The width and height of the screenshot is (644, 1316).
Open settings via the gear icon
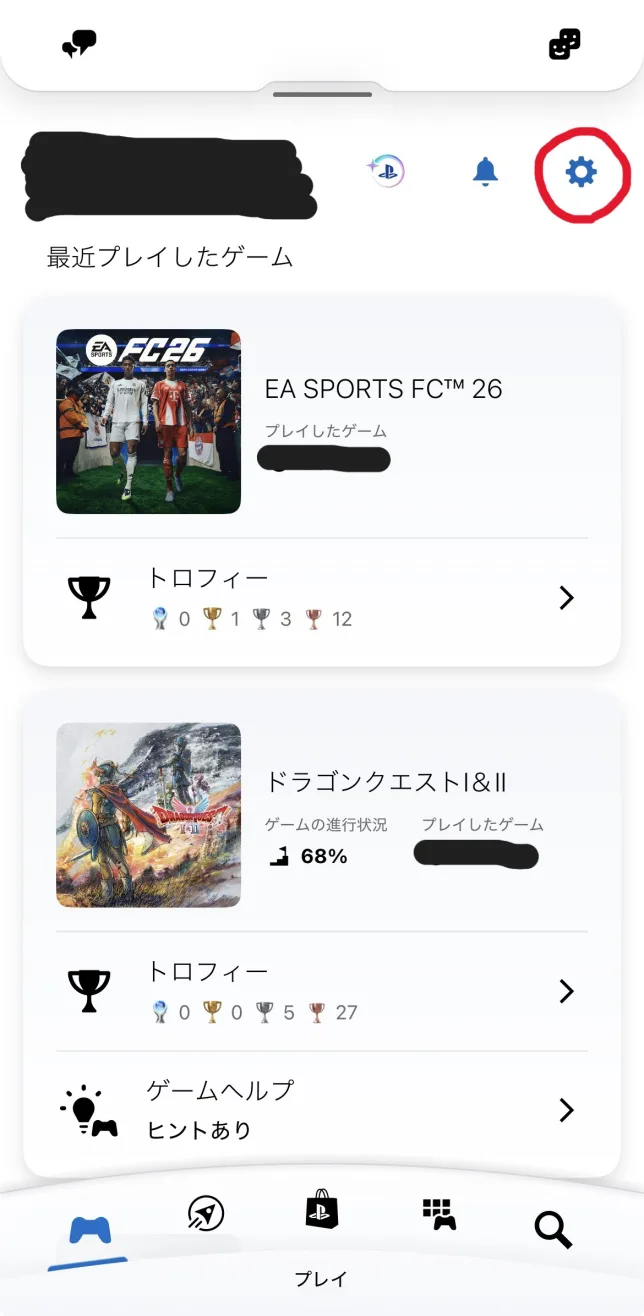pos(581,173)
